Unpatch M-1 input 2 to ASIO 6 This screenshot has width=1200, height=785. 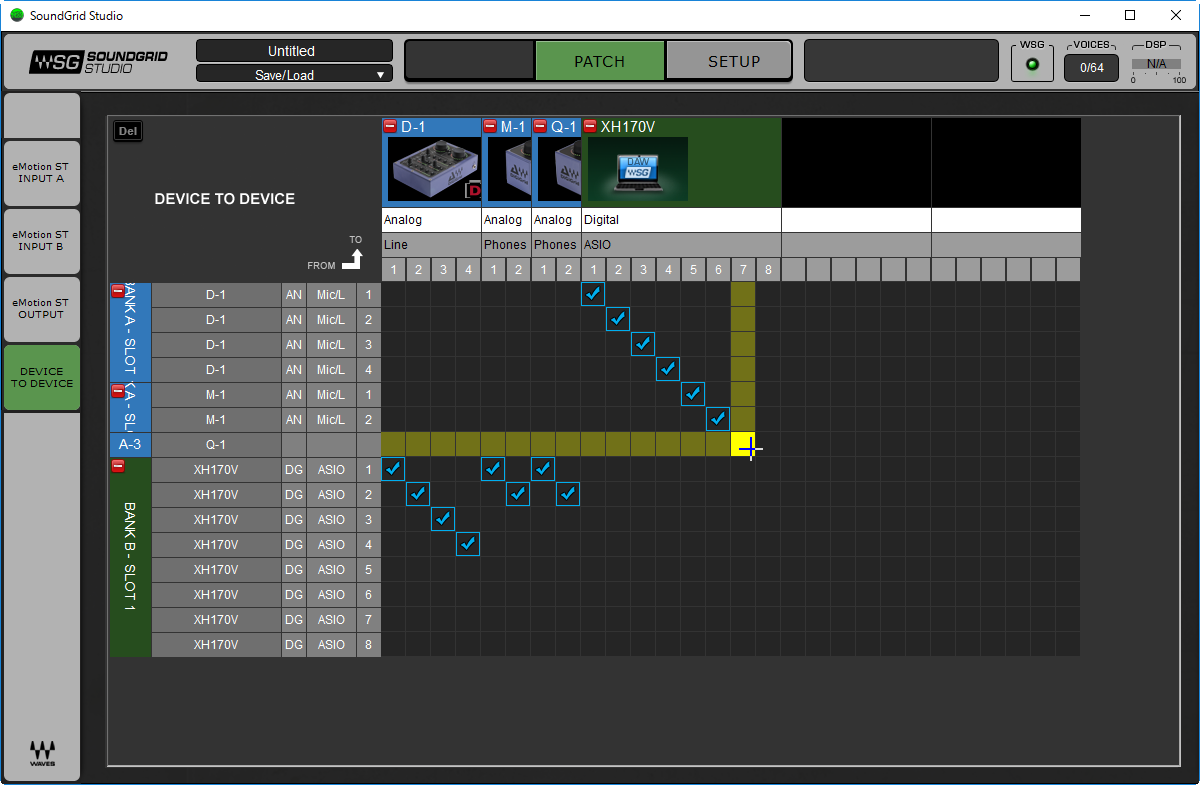[718, 419]
